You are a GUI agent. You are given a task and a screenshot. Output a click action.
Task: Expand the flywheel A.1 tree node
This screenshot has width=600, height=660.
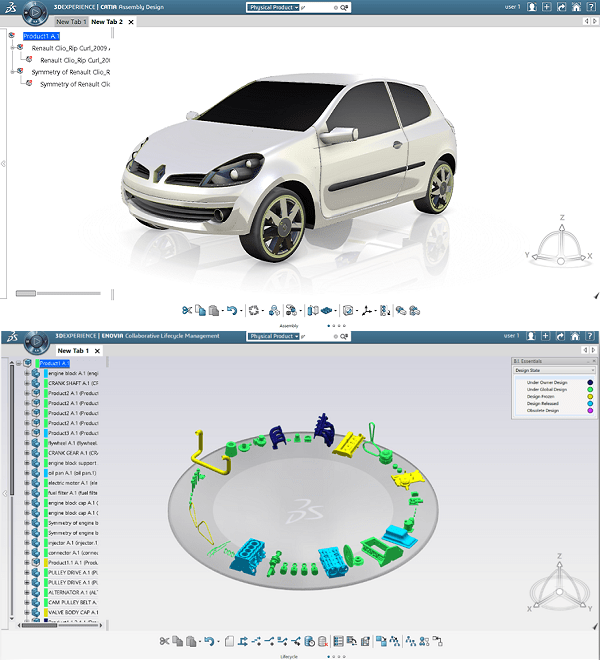27,443
